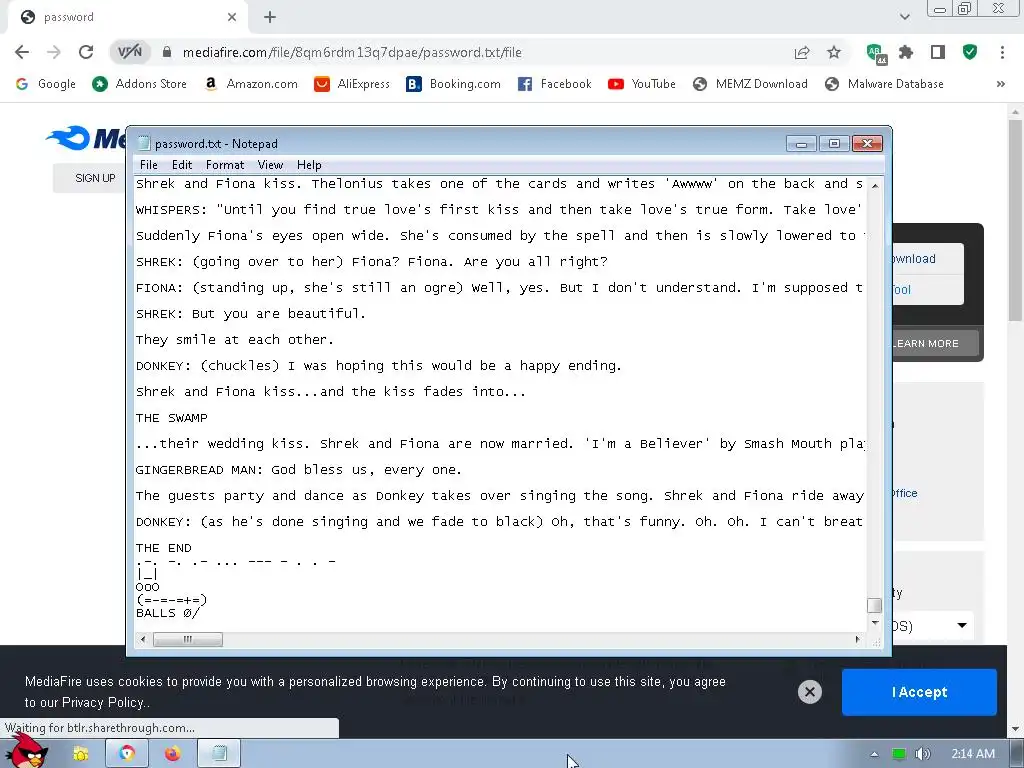Click the 'THE END' line in Notepad
Image resolution: width=1024 pixels, height=768 pixels.
click(163, 548)
